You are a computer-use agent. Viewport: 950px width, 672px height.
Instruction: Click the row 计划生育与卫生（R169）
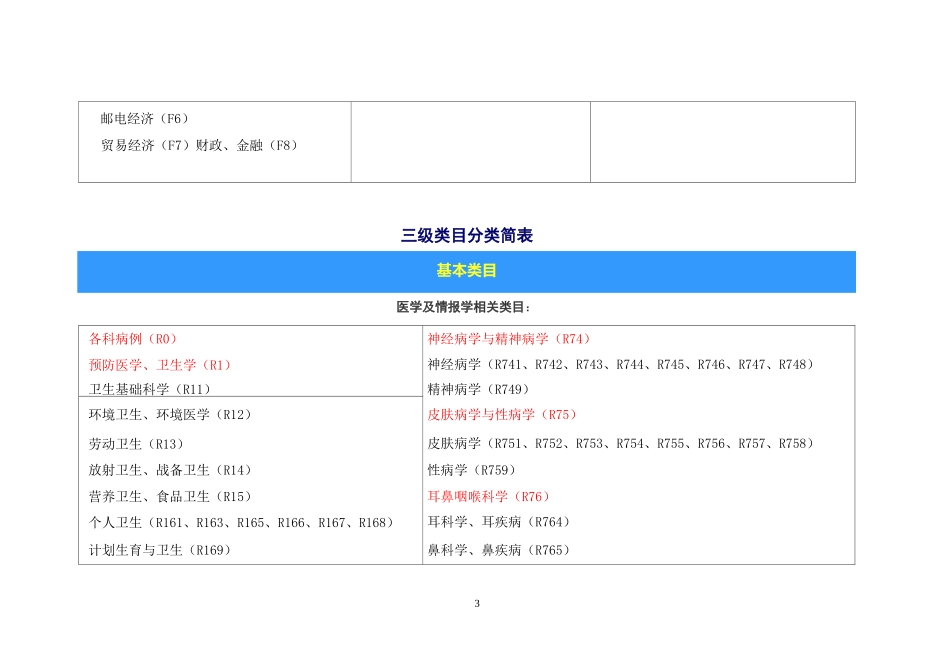point(161,550)
